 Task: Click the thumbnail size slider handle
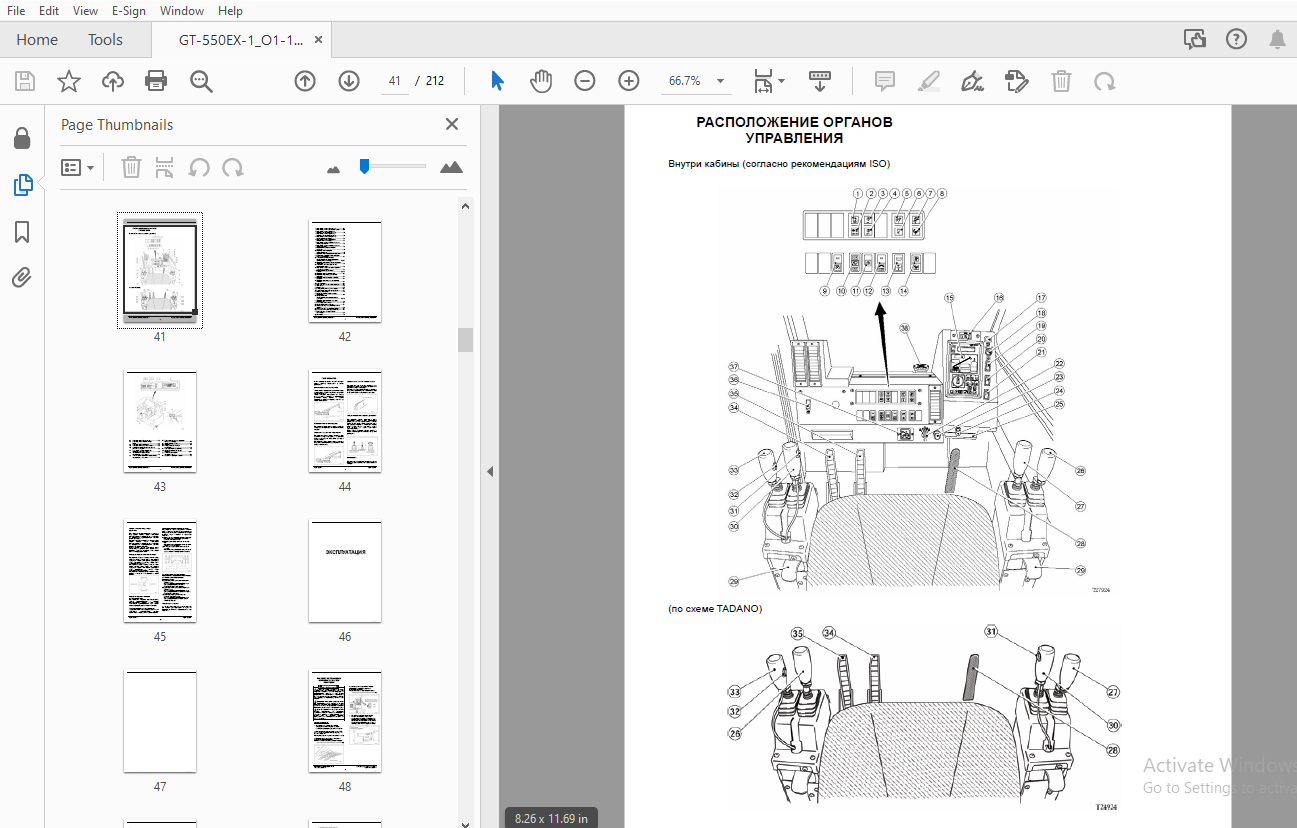click(x=365, y=166)
